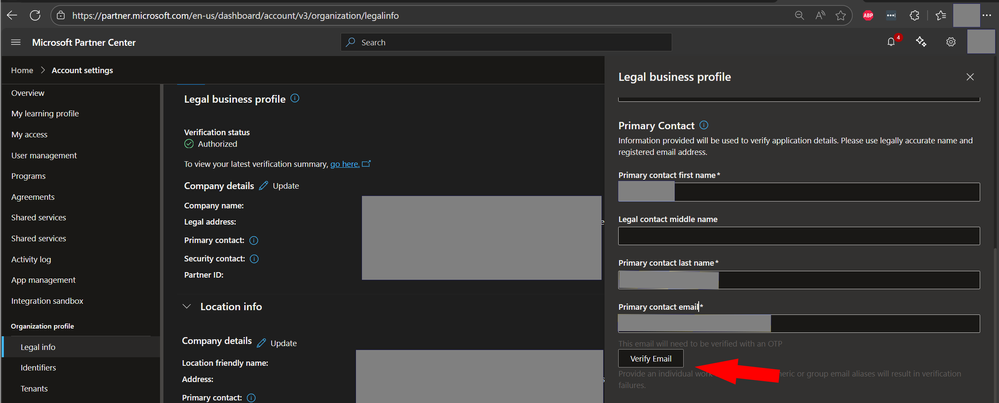Click the pencil icon next to the first Company details
This screenshot has height=403, width=999.
pos(264,186)
